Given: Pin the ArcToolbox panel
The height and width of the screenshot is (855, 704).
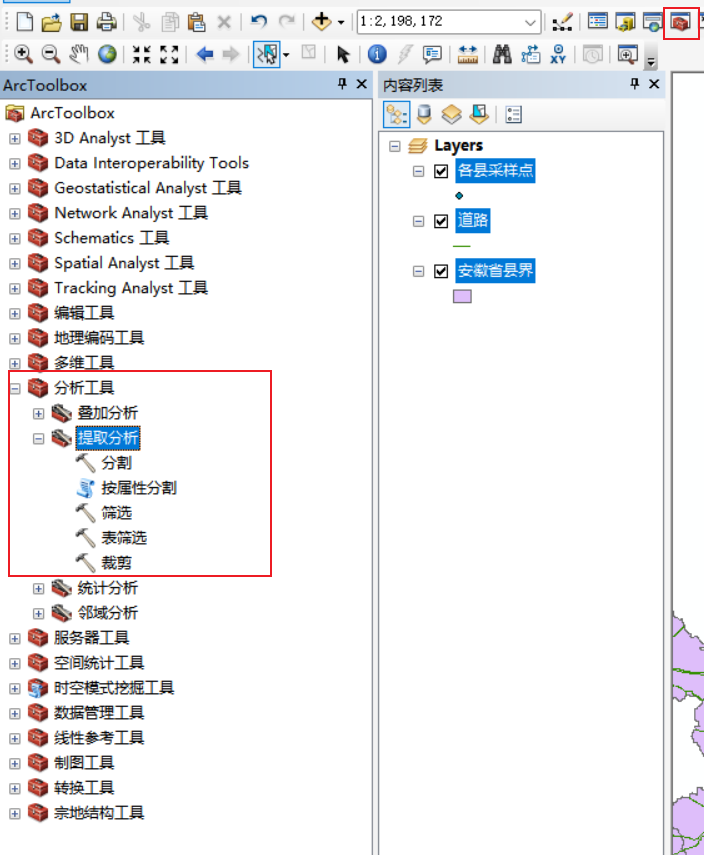Looking at the screenshot, I should (x=342, y=84).
